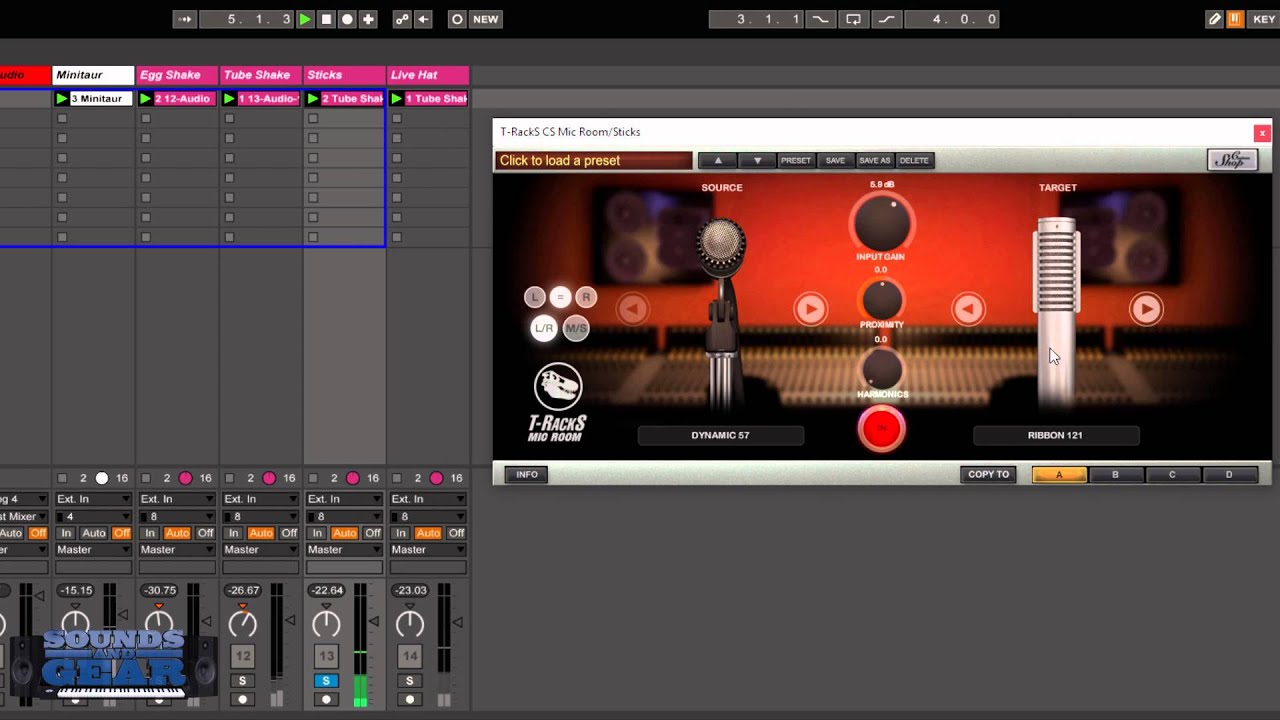The width and height of the screenshot is (1280, 720).
Task: Click the preset name field to load a preset
Action: (x=594, y=160)
